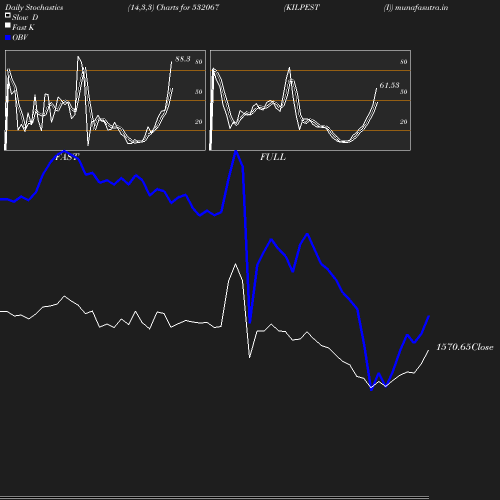This screenshot has width=500, height=500.
Task: Click the 50 axis label in FAST chart
Action: pyautogui.click(x=199, y=92)
